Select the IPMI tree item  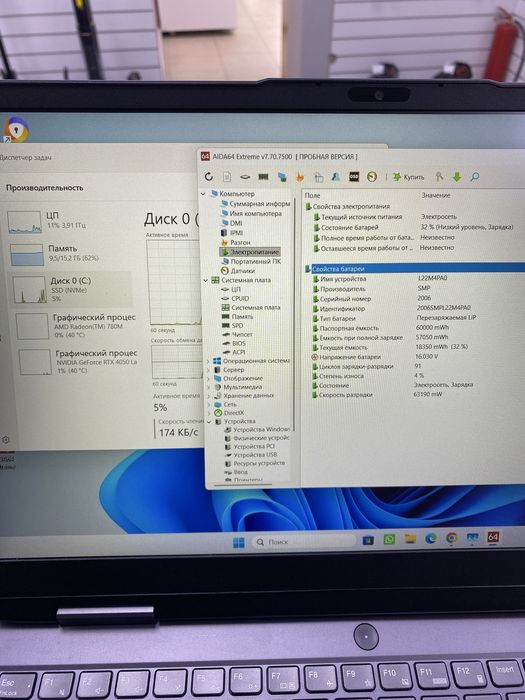(232, 233)
